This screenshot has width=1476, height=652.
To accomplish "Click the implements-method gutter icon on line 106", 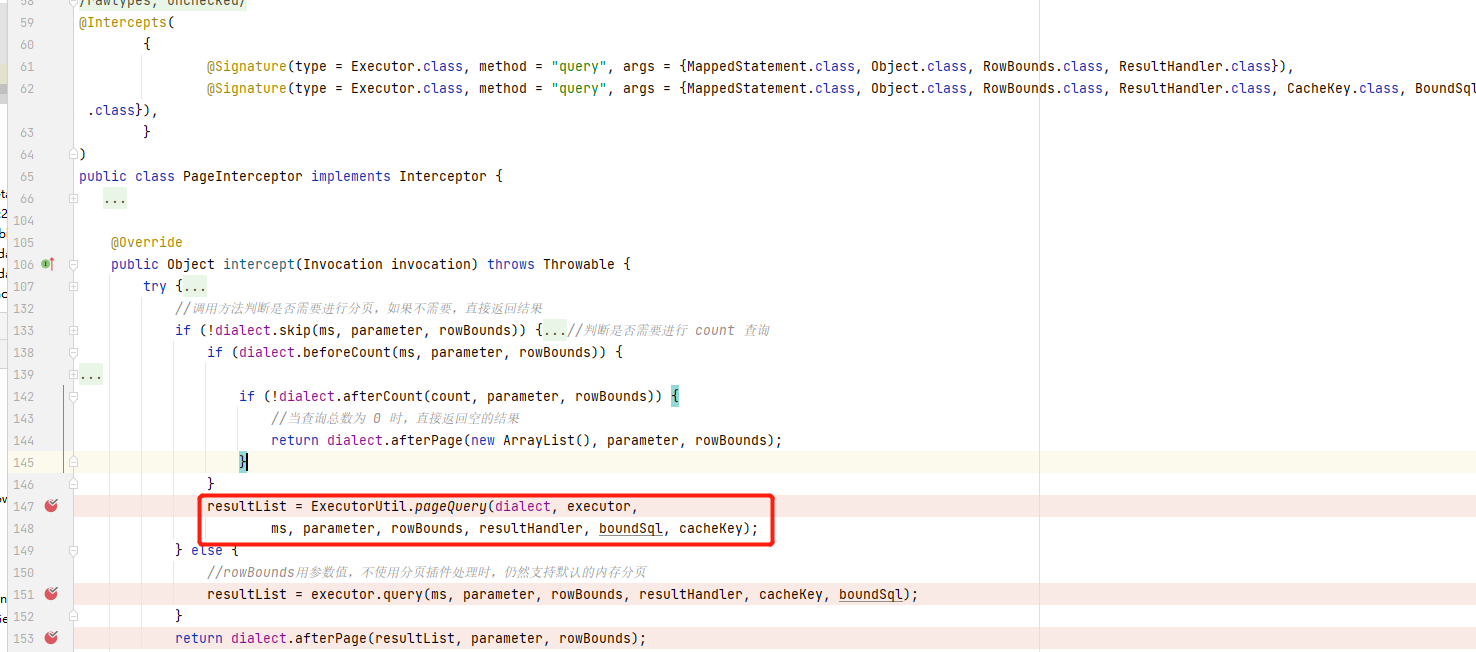I will pos(47,264).
